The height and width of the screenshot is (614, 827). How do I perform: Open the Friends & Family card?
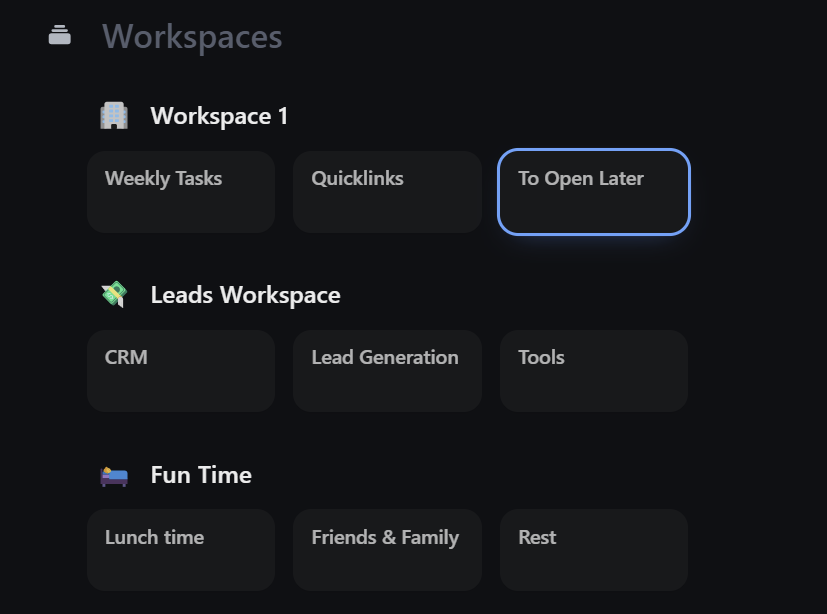point(387,550)
